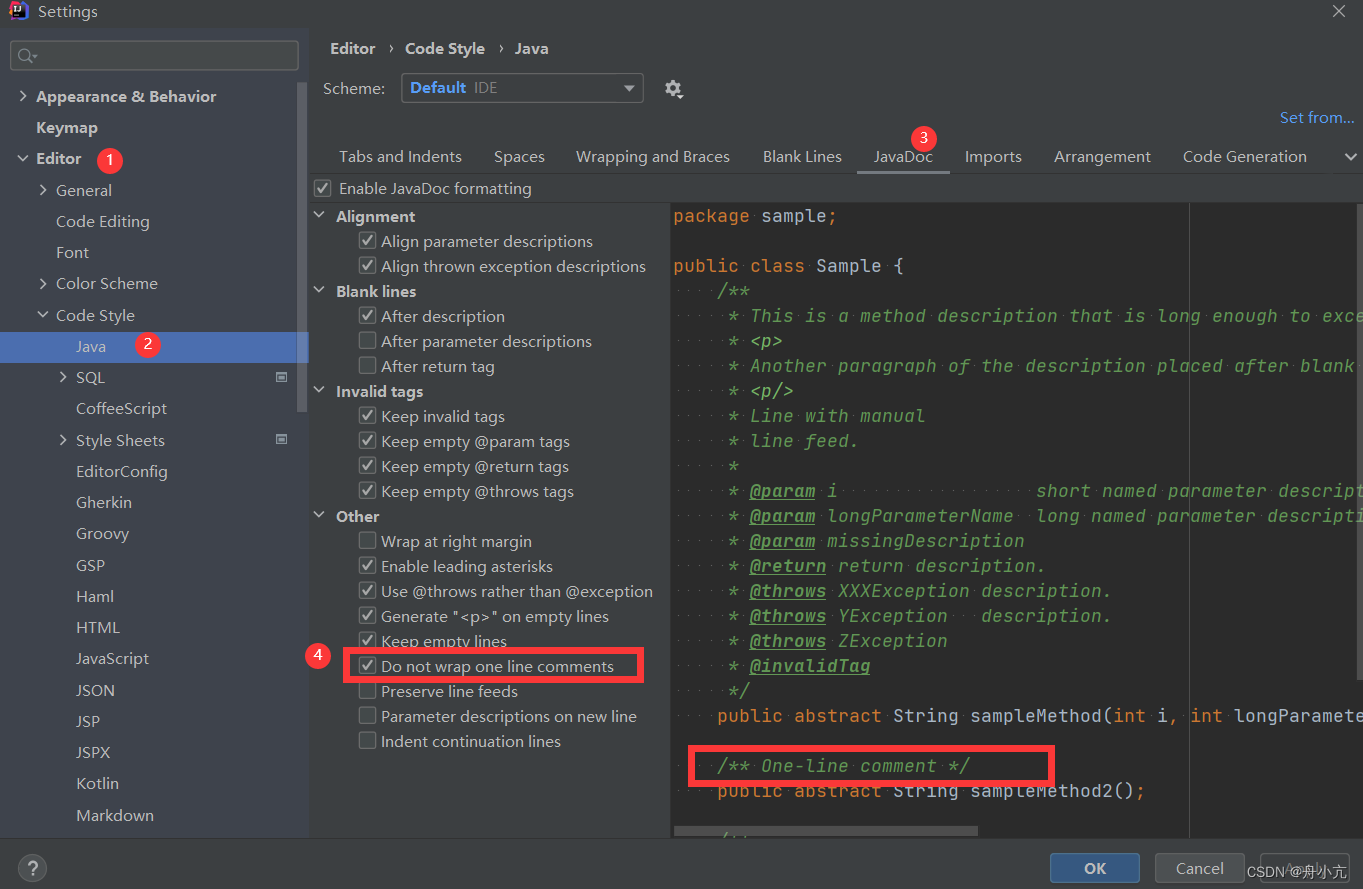Viewport: 1363px width, 889px height.
Task: Click the settings tree vertical scrollbar
Action: (303, 247)
